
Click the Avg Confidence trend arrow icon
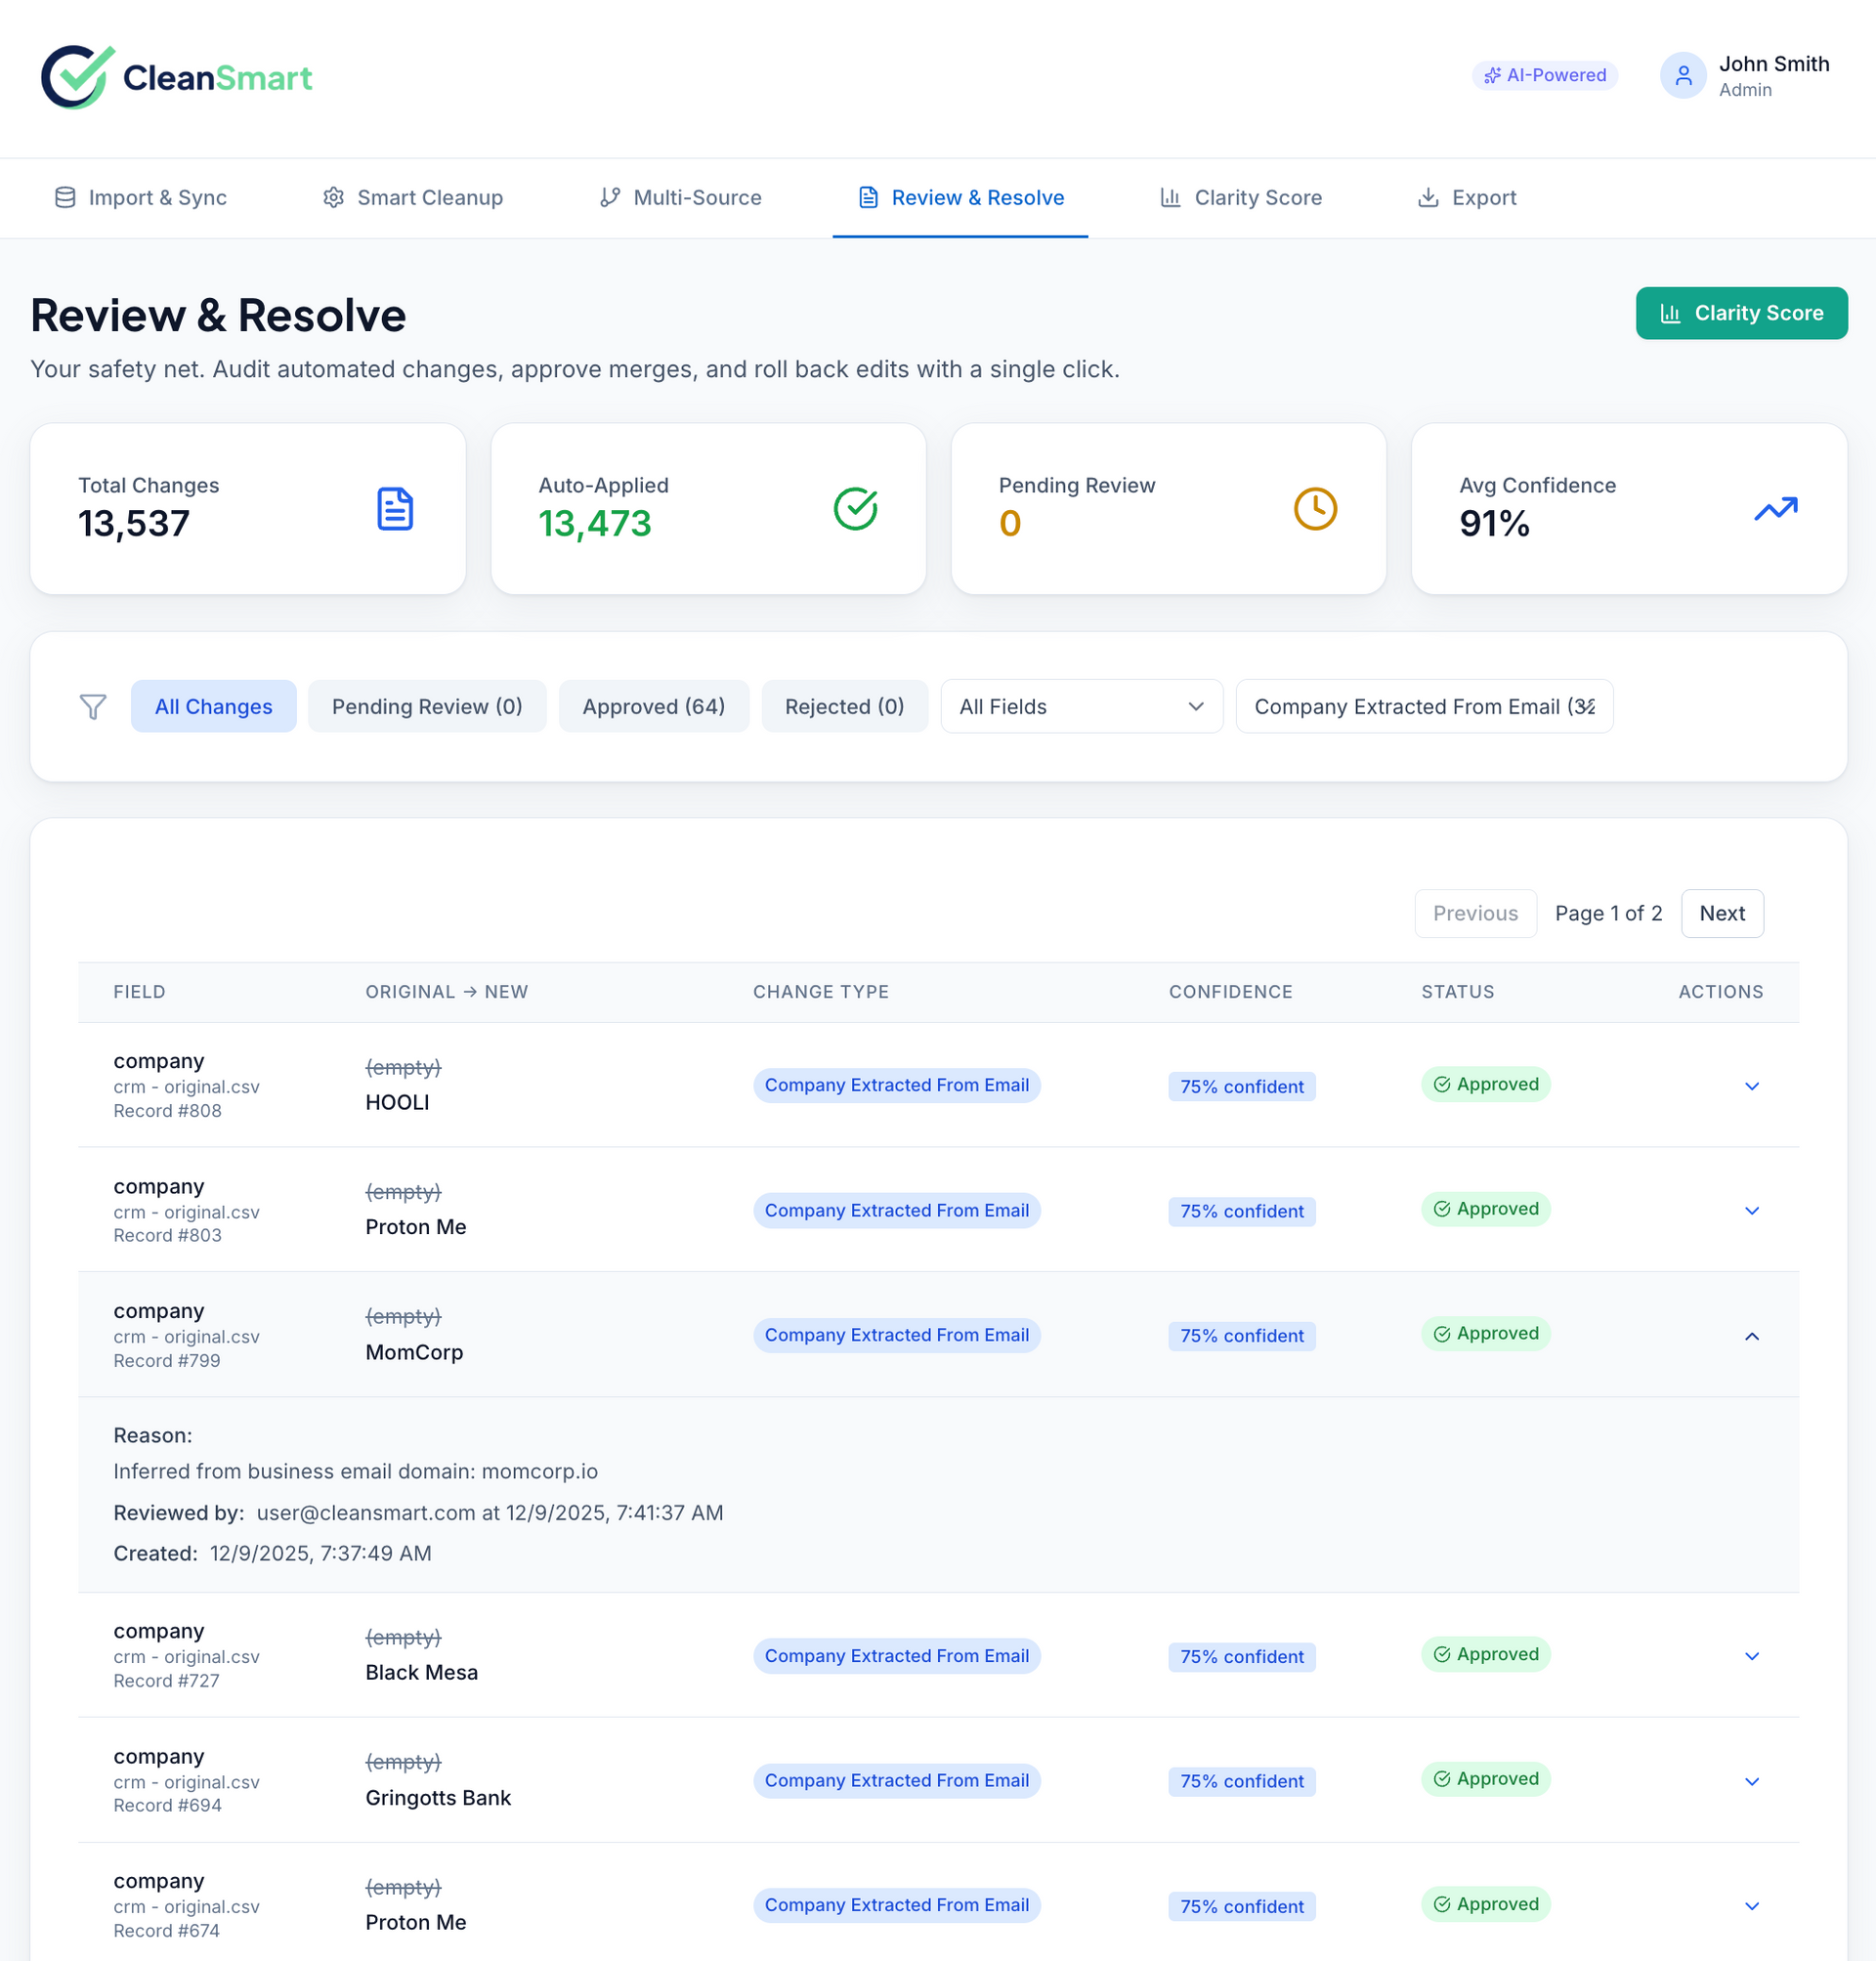pyautogui.click(x=1775, y=509)
